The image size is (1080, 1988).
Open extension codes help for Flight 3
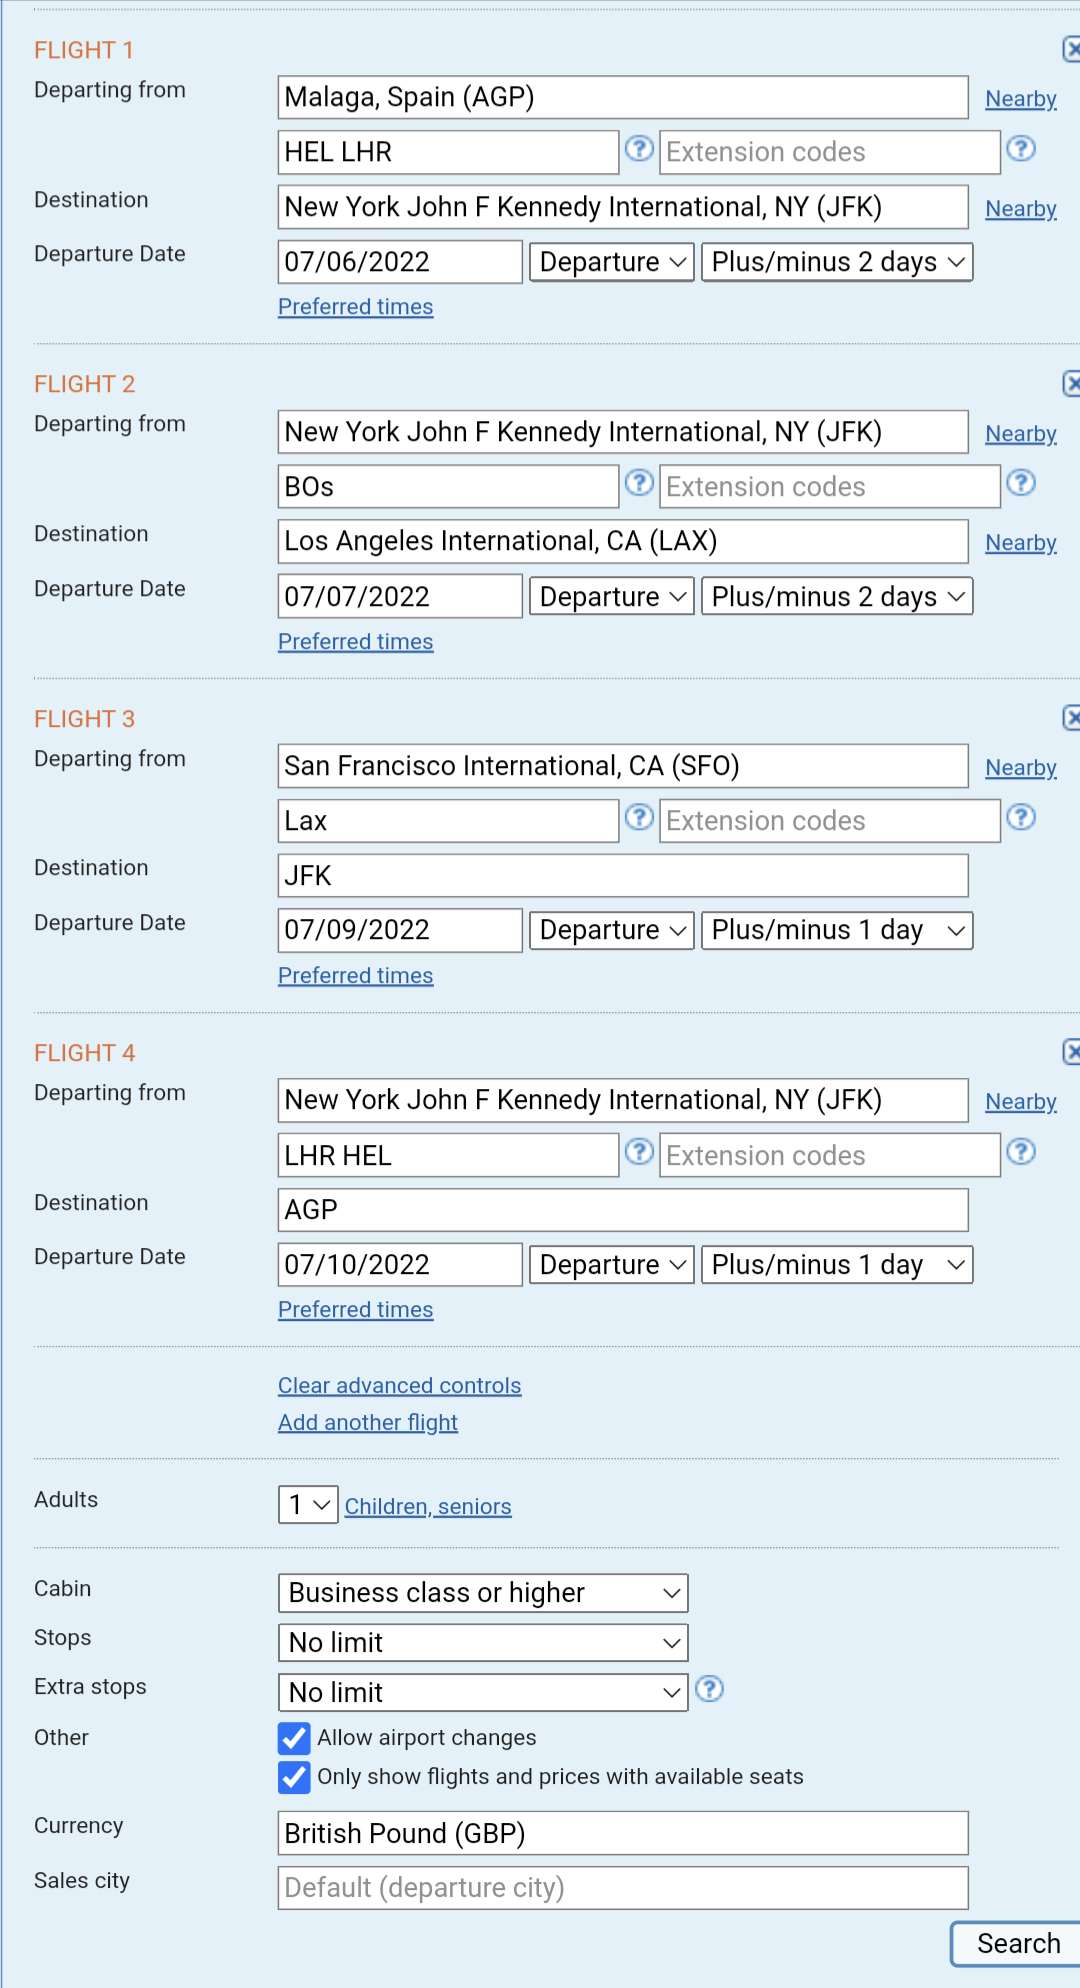click(x=1021, y=817)
